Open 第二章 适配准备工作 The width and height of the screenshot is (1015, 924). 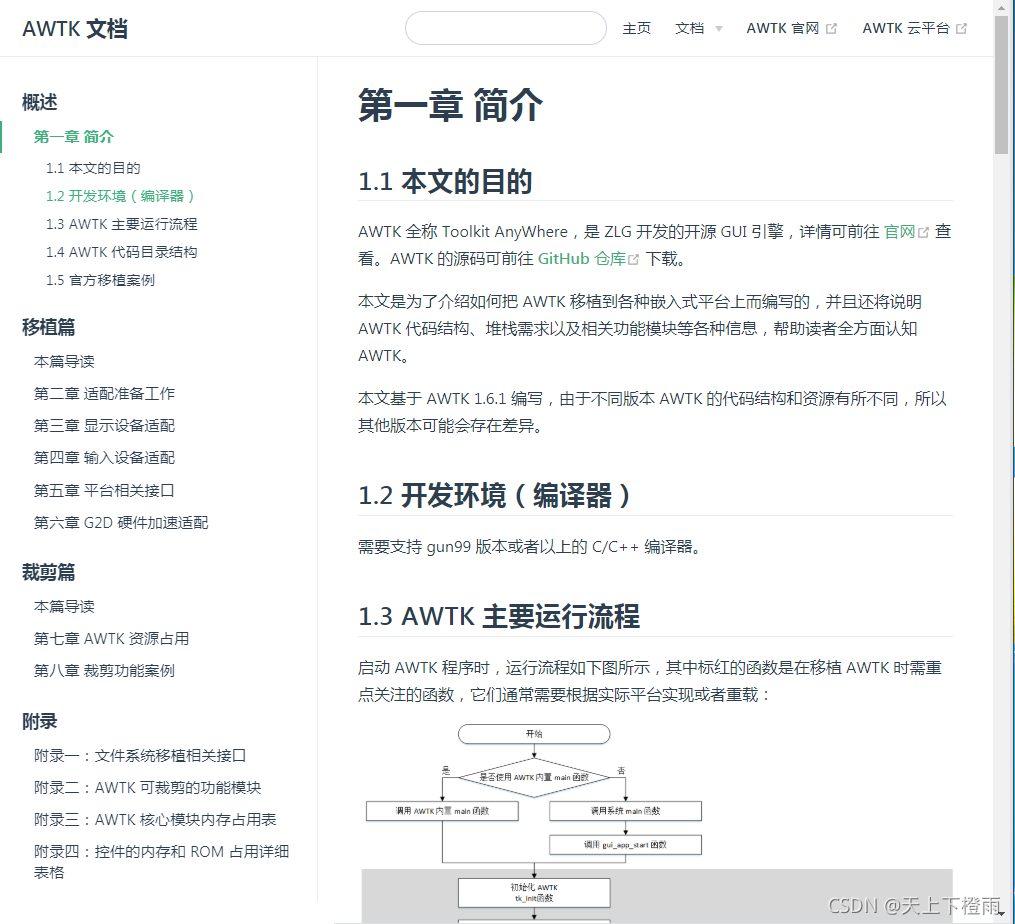104,394
